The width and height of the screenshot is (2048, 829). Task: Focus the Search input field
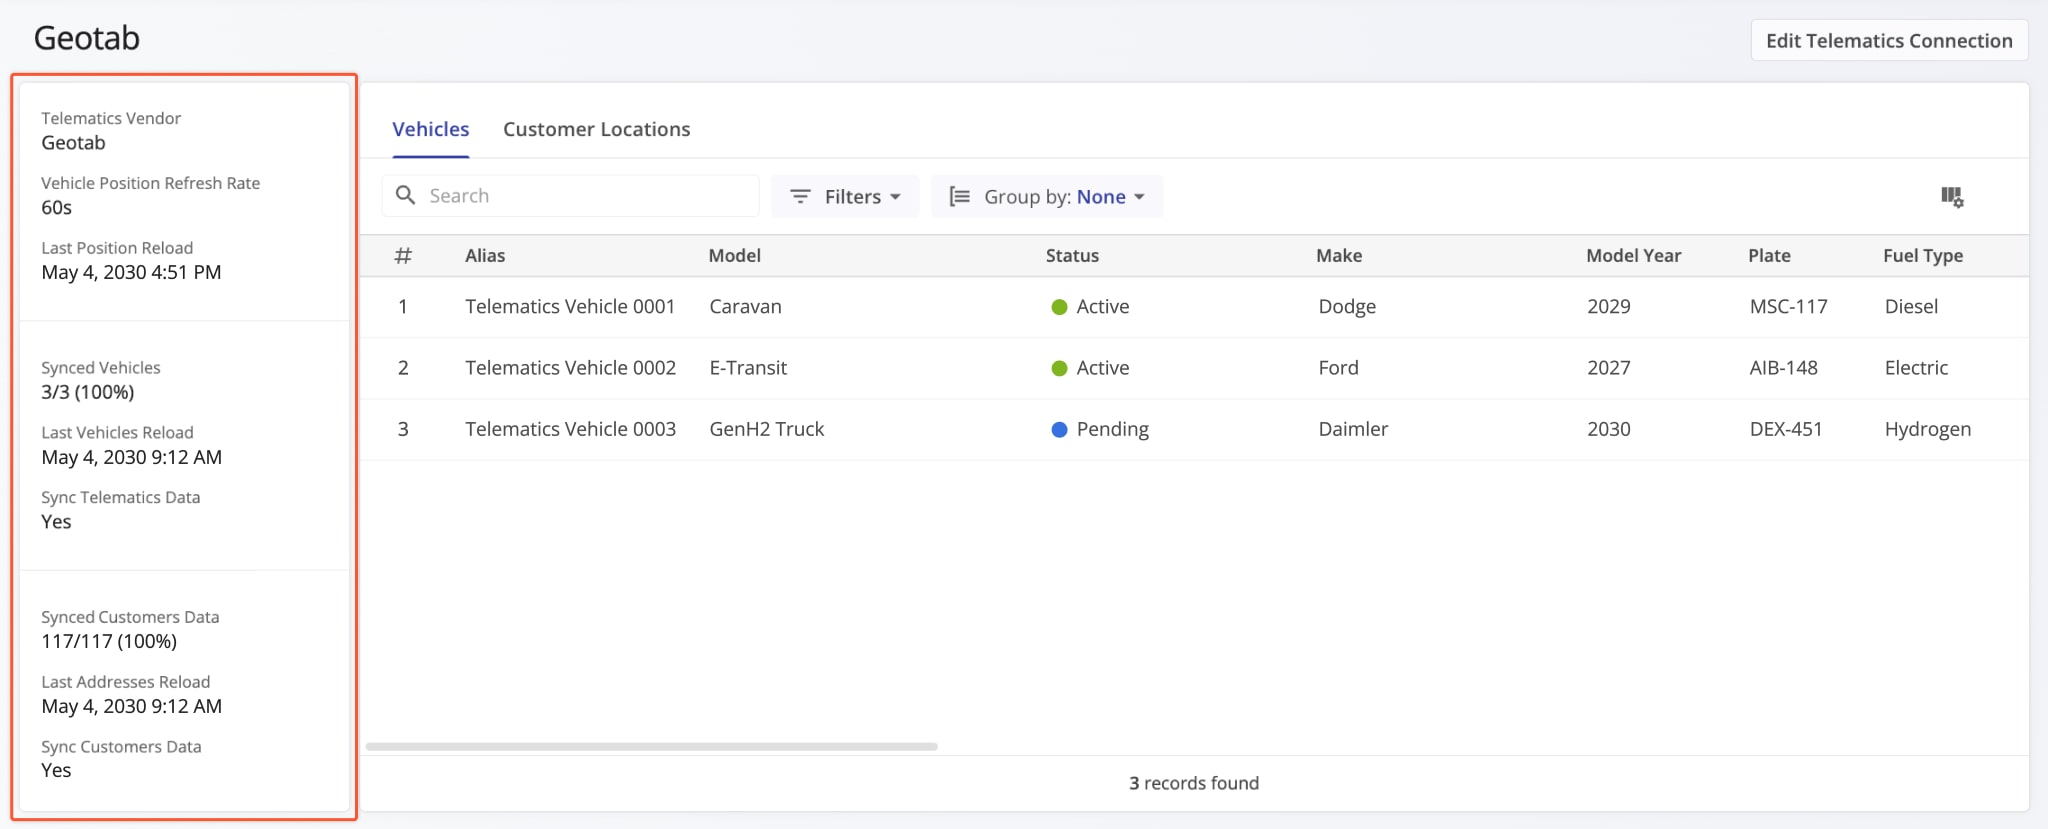coord(570,196)
